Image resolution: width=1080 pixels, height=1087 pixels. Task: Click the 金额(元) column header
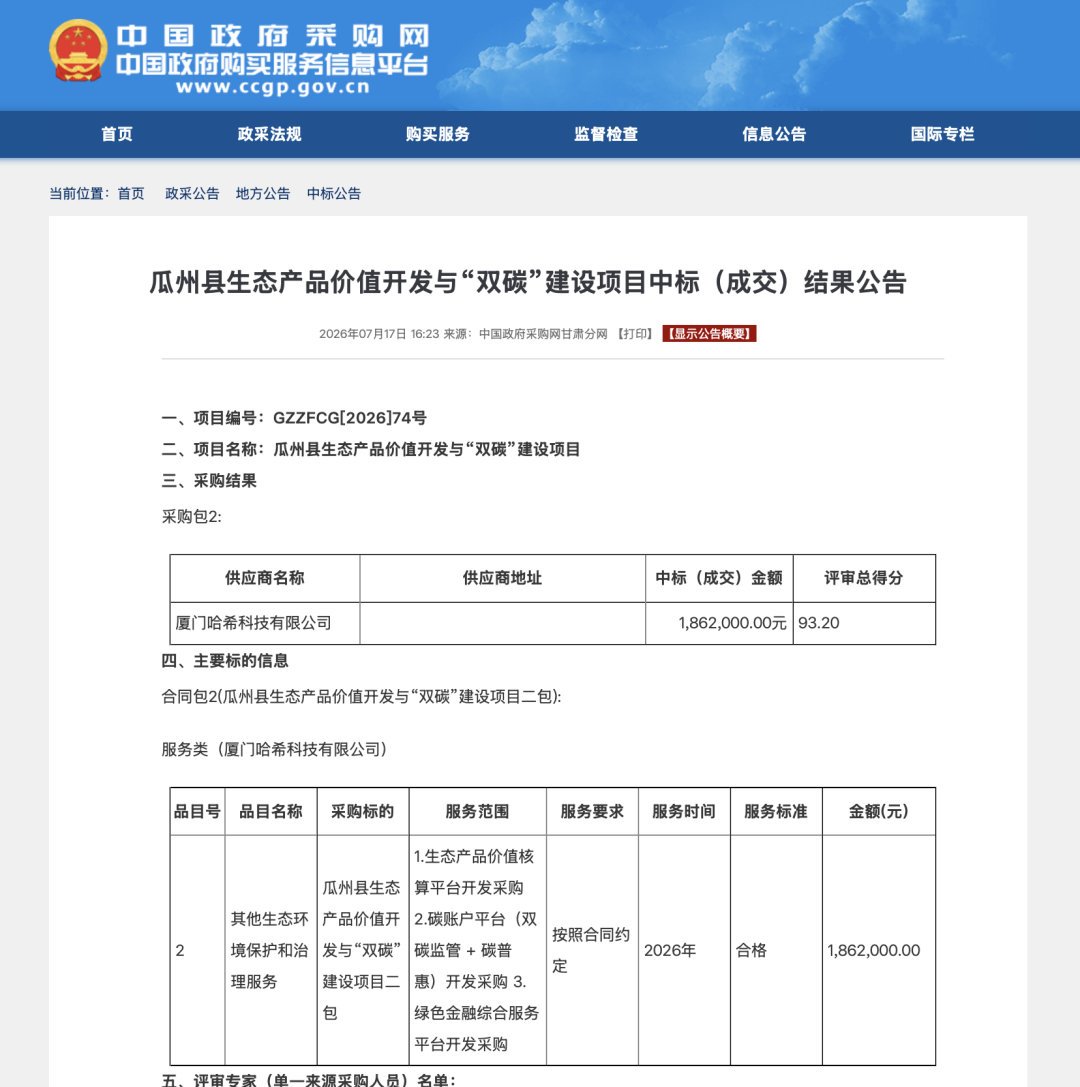pos(878,812)
